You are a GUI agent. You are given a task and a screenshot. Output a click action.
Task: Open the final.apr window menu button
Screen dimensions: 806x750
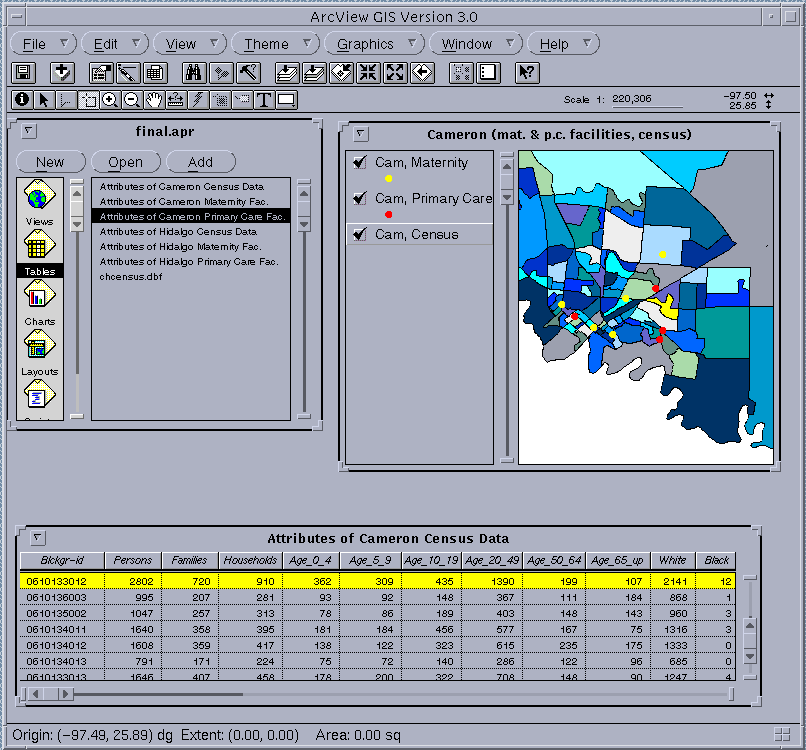28,131
